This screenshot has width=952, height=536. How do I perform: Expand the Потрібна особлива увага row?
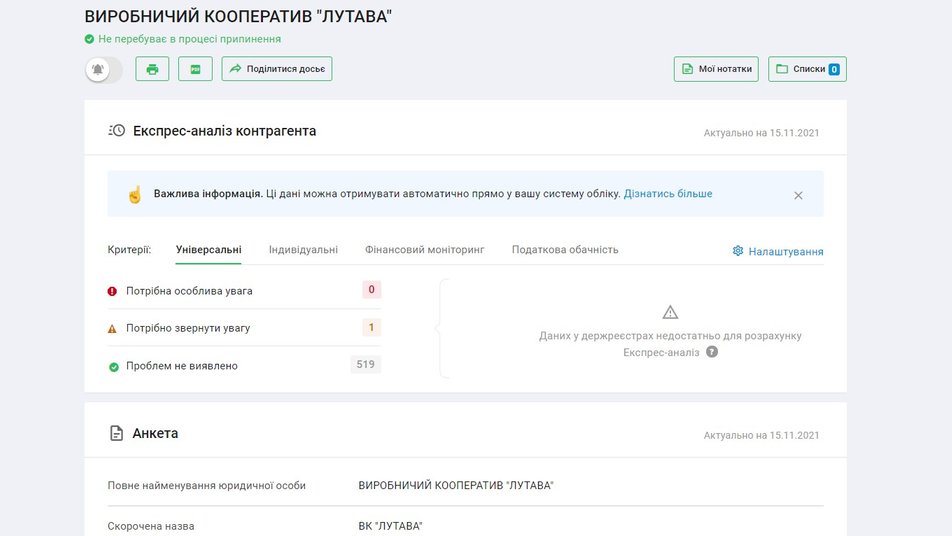pos(189,291)
